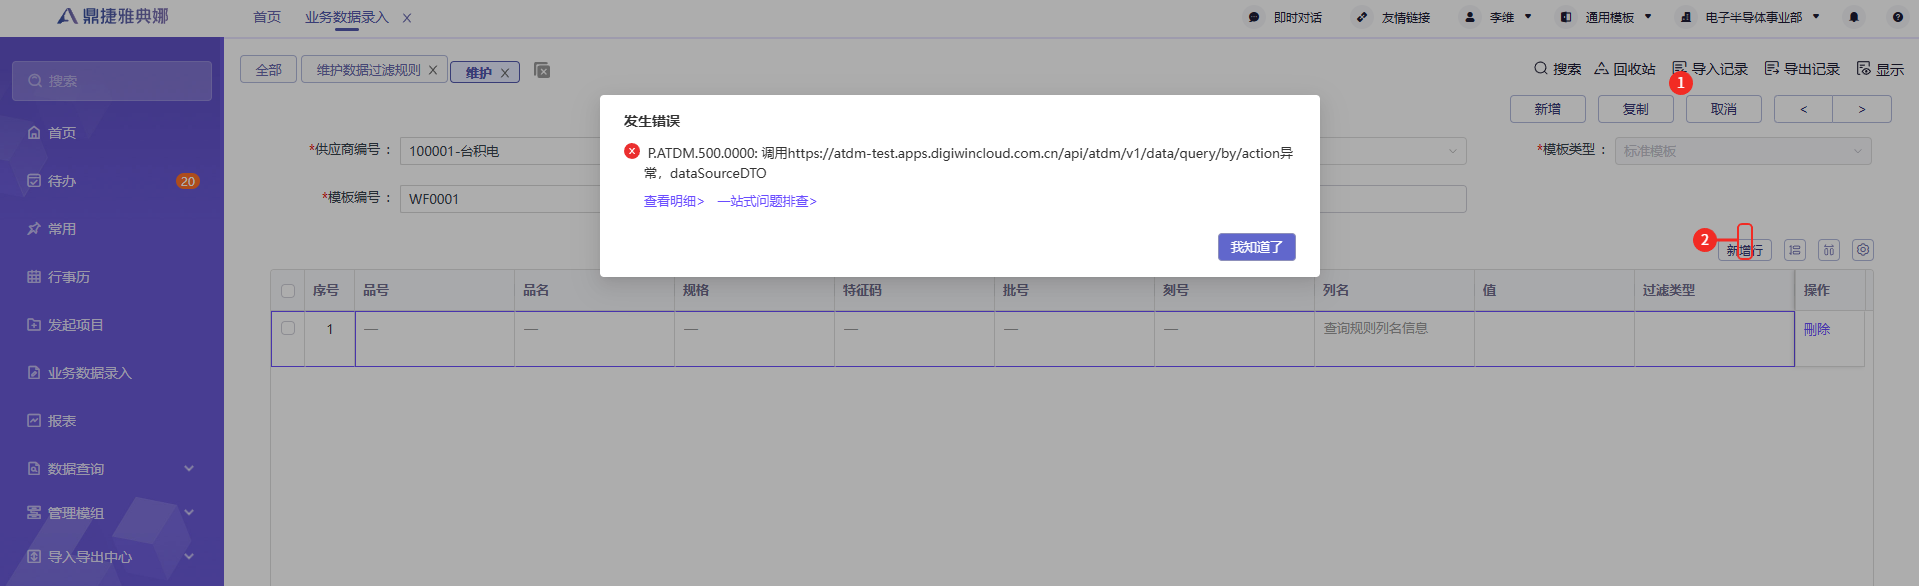
Task: Click the 报表 chart icon in sidebar
Action: (x=34, y=421)
